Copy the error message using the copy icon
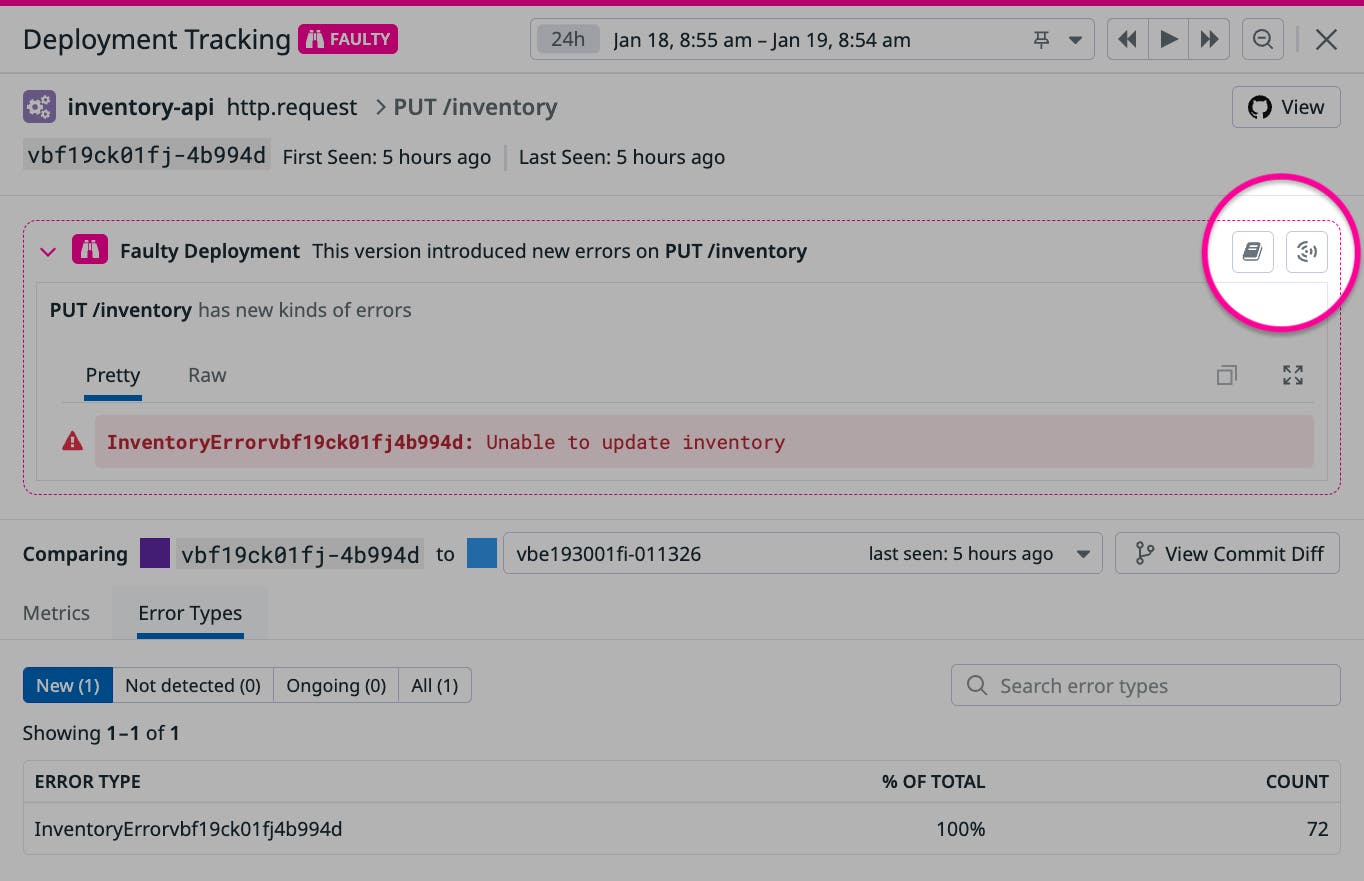Screen dimensions: 1364x881 pos(1227,374)
